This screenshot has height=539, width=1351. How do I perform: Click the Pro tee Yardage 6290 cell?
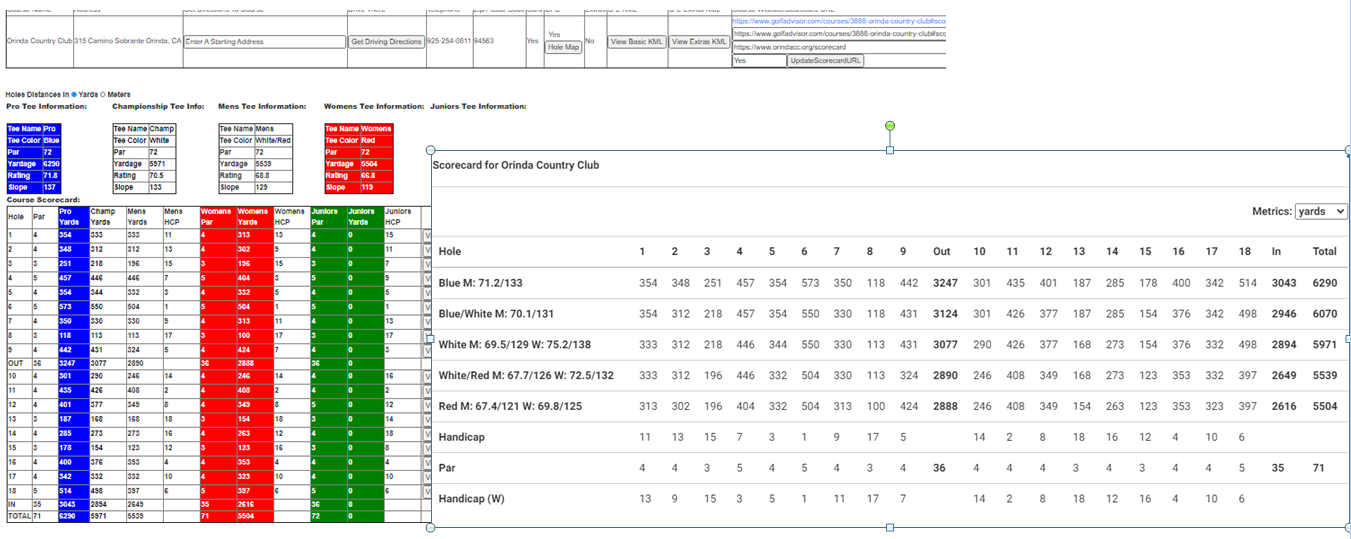coord(51,164)
